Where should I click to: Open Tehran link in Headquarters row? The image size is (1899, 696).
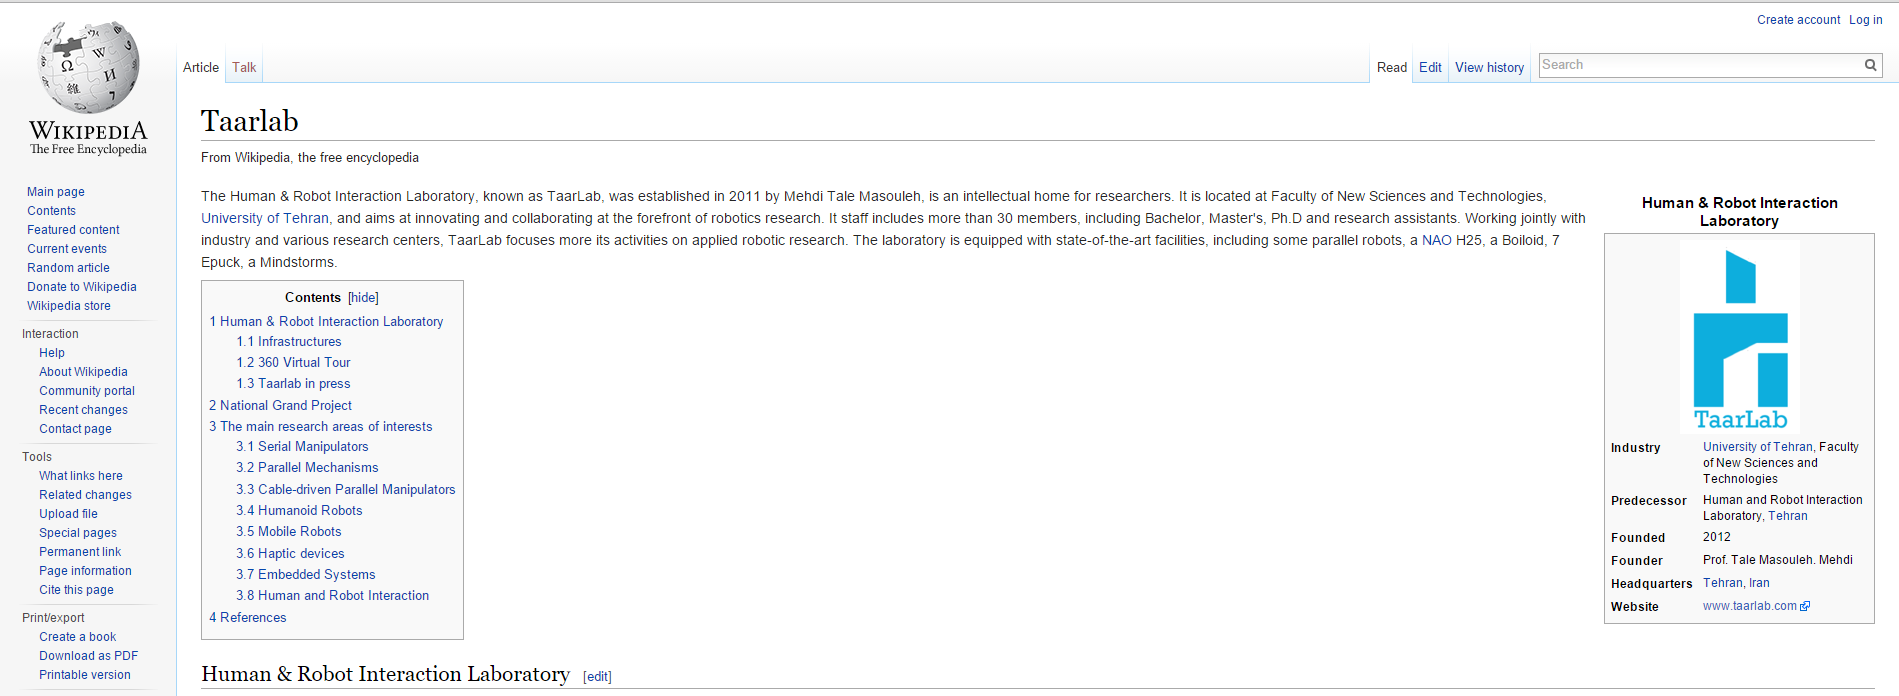[1722, 583]
